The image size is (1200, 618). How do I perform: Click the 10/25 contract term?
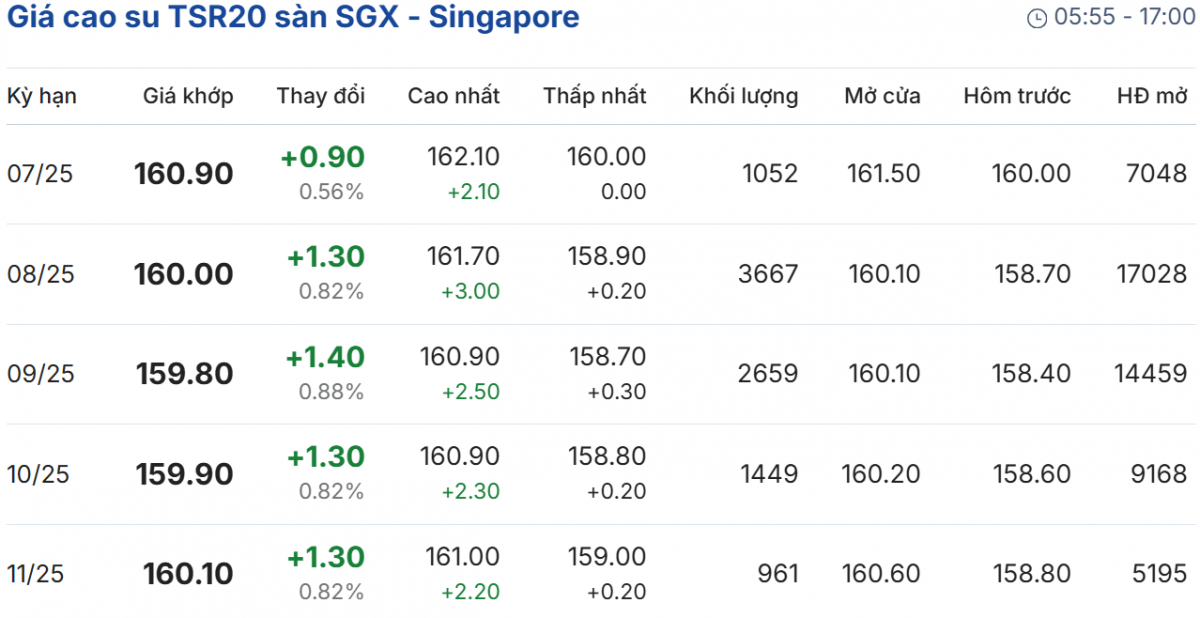38,474
